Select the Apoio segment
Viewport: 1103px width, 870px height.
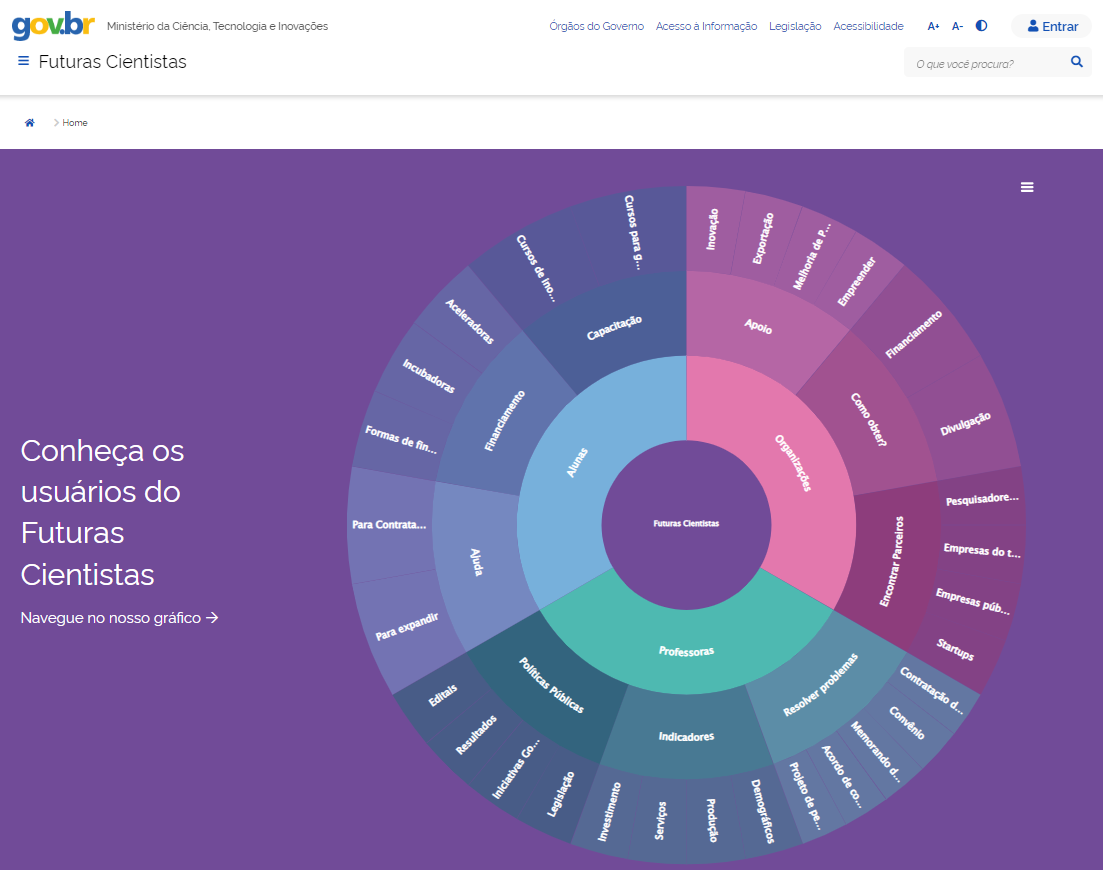(758, 326)
